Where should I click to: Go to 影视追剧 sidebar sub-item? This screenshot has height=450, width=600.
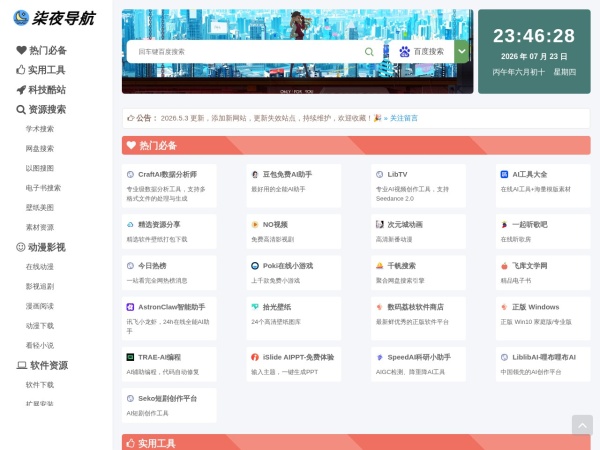(40, 286)
